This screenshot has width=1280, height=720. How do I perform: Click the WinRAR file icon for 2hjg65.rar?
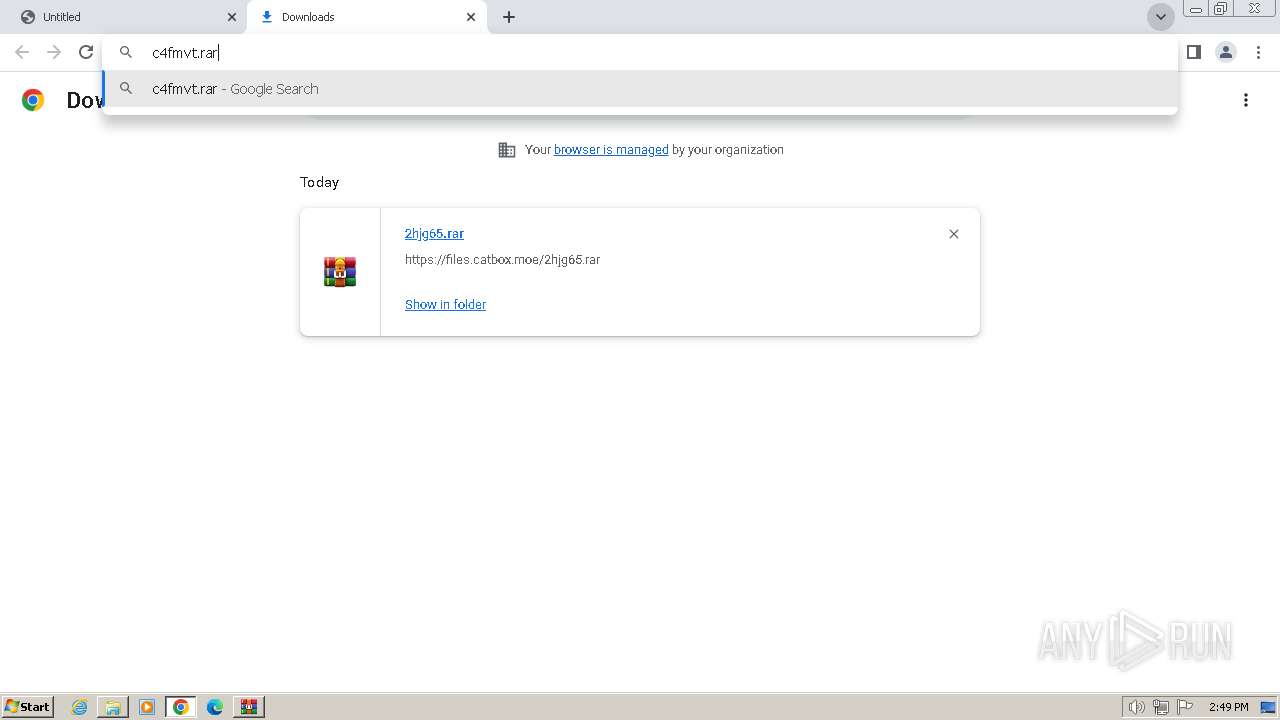point(340,272)
